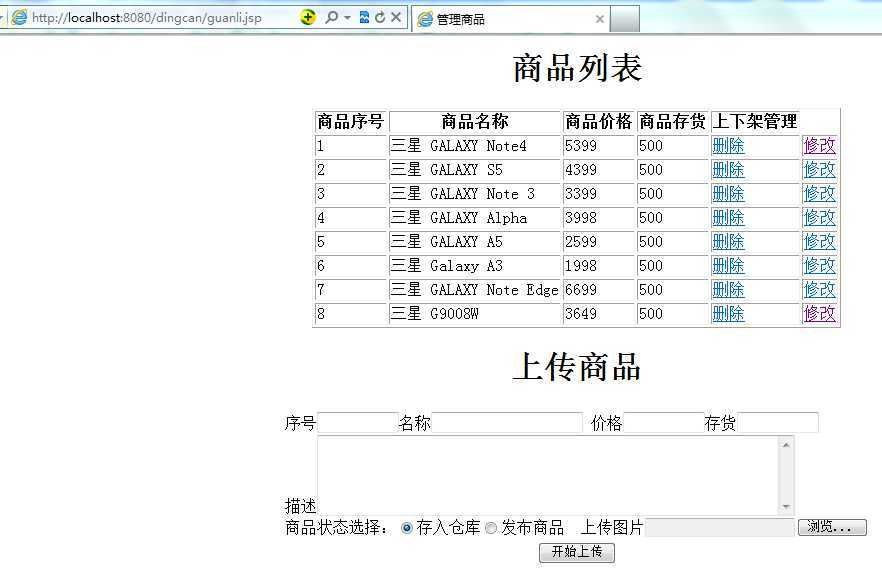Click the 开始上传 button

point(577,552)
